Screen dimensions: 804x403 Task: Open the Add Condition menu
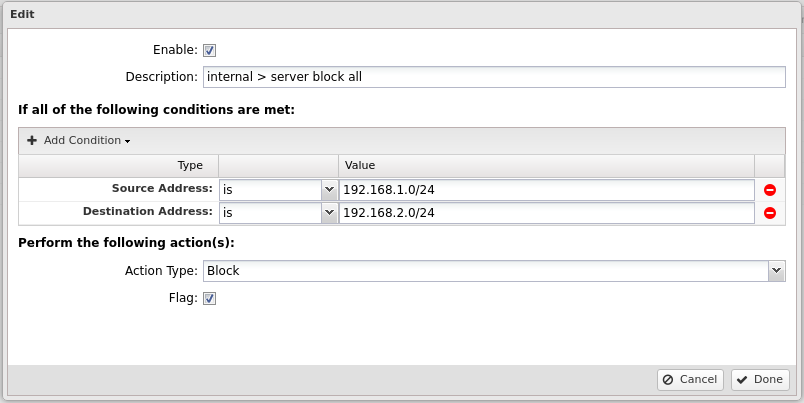pyautogui.click(x=78, y=140)
